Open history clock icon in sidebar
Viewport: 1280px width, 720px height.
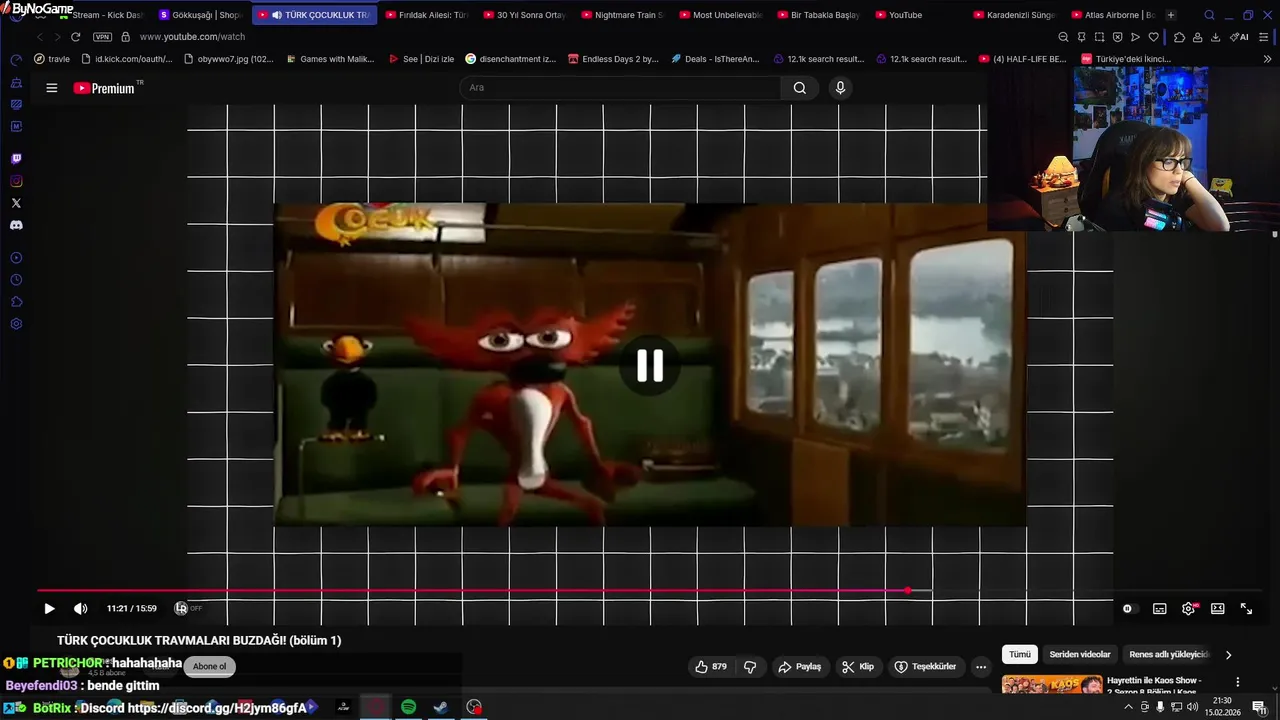(x=16, y=280)
